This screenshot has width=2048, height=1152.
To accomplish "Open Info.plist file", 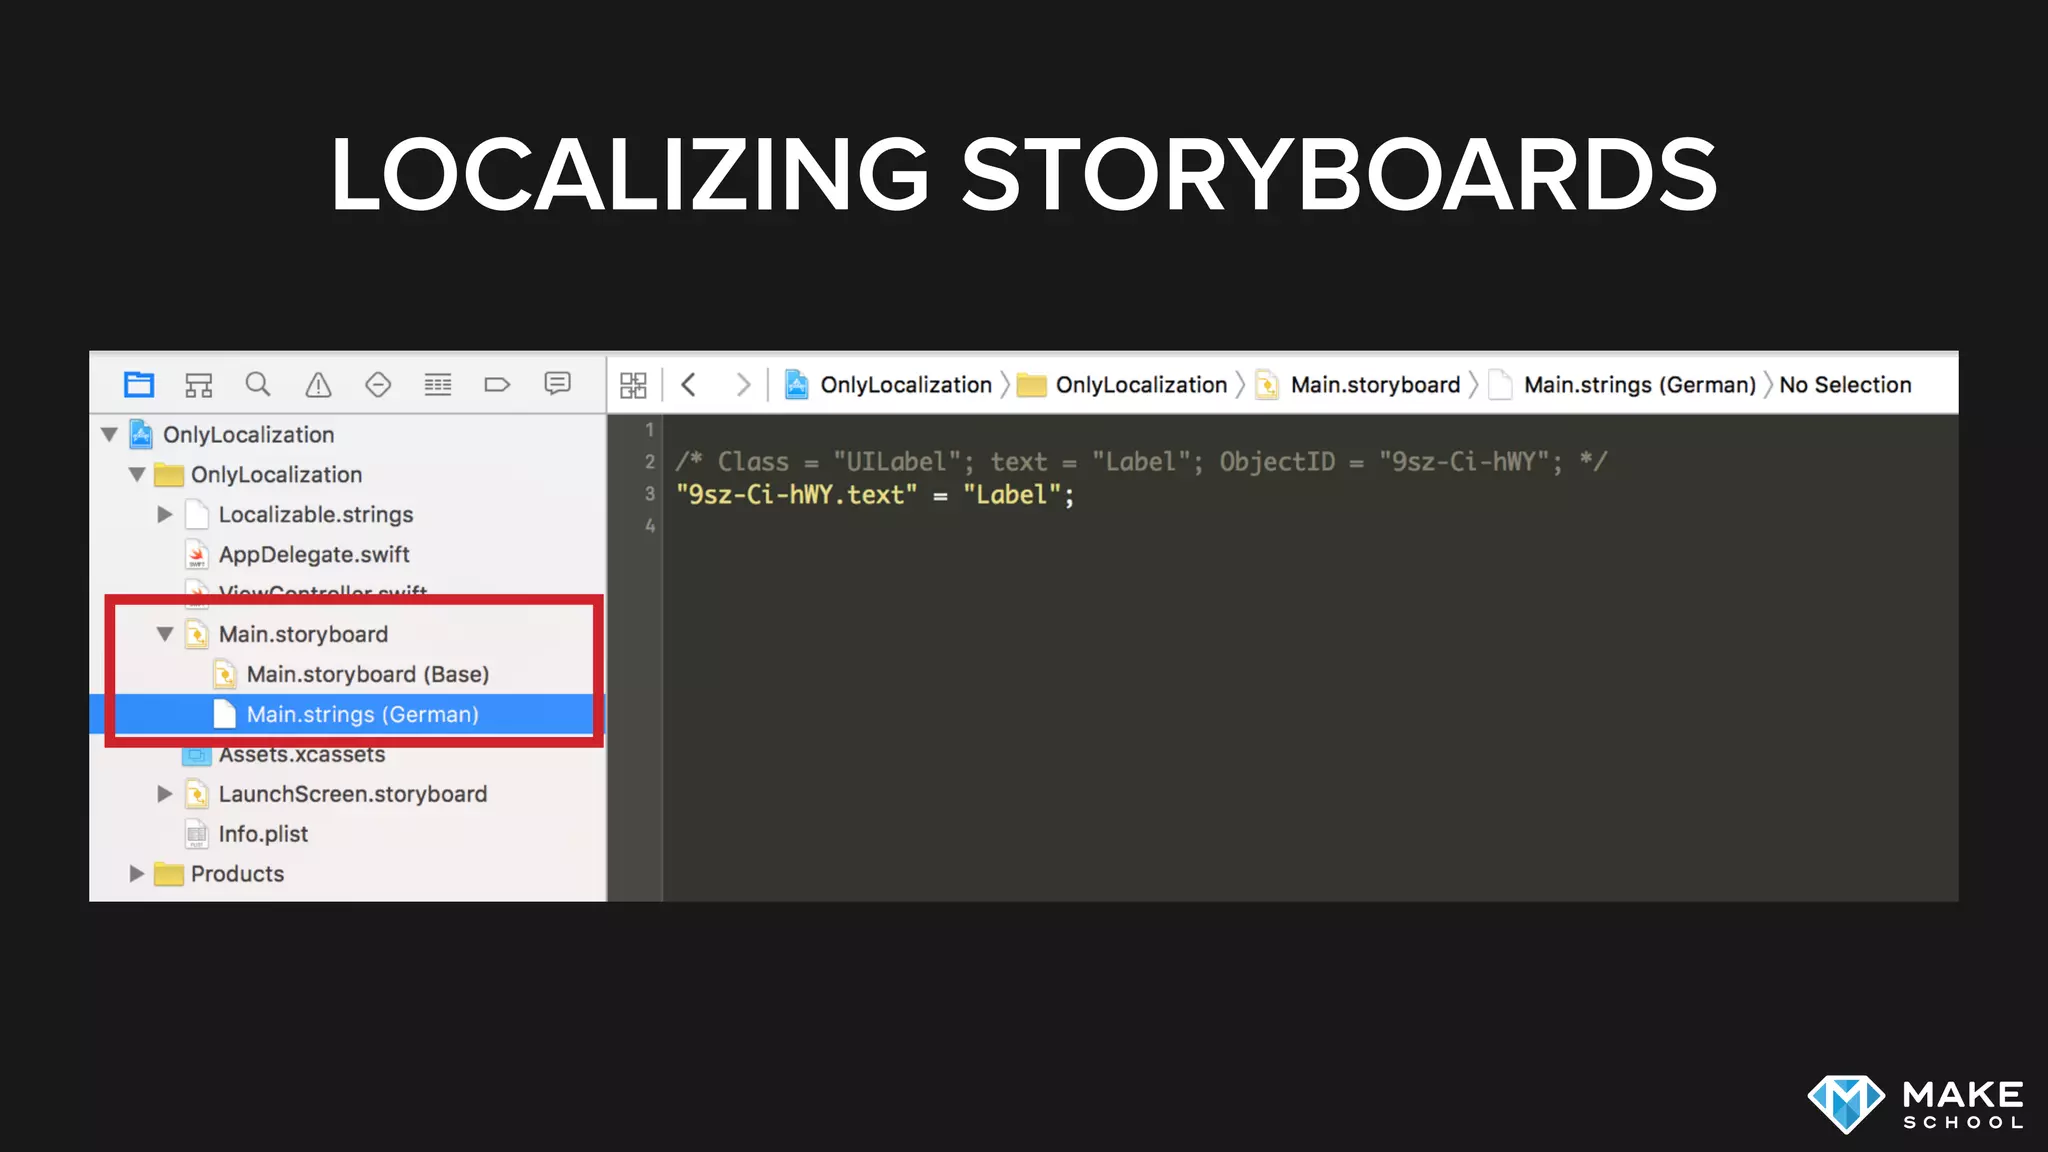I will click(348, 834).
